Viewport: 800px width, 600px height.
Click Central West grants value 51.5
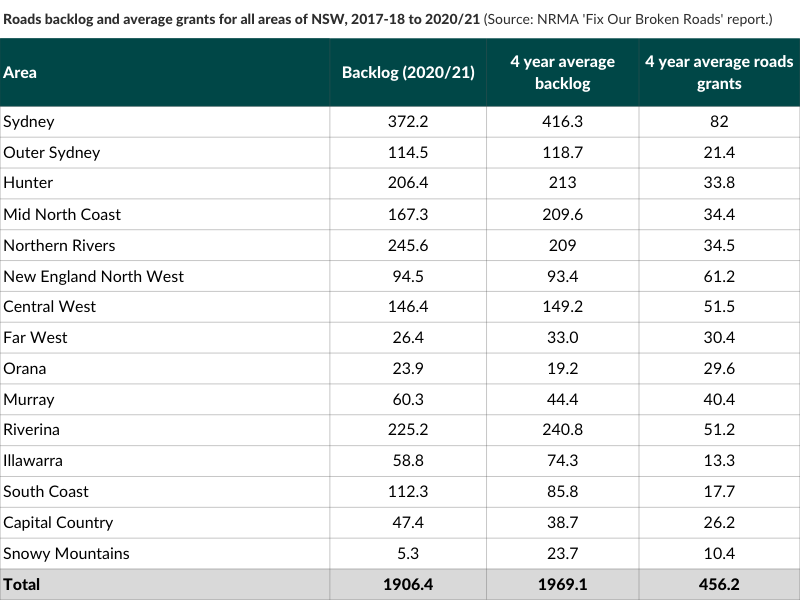tap(718, 306)
